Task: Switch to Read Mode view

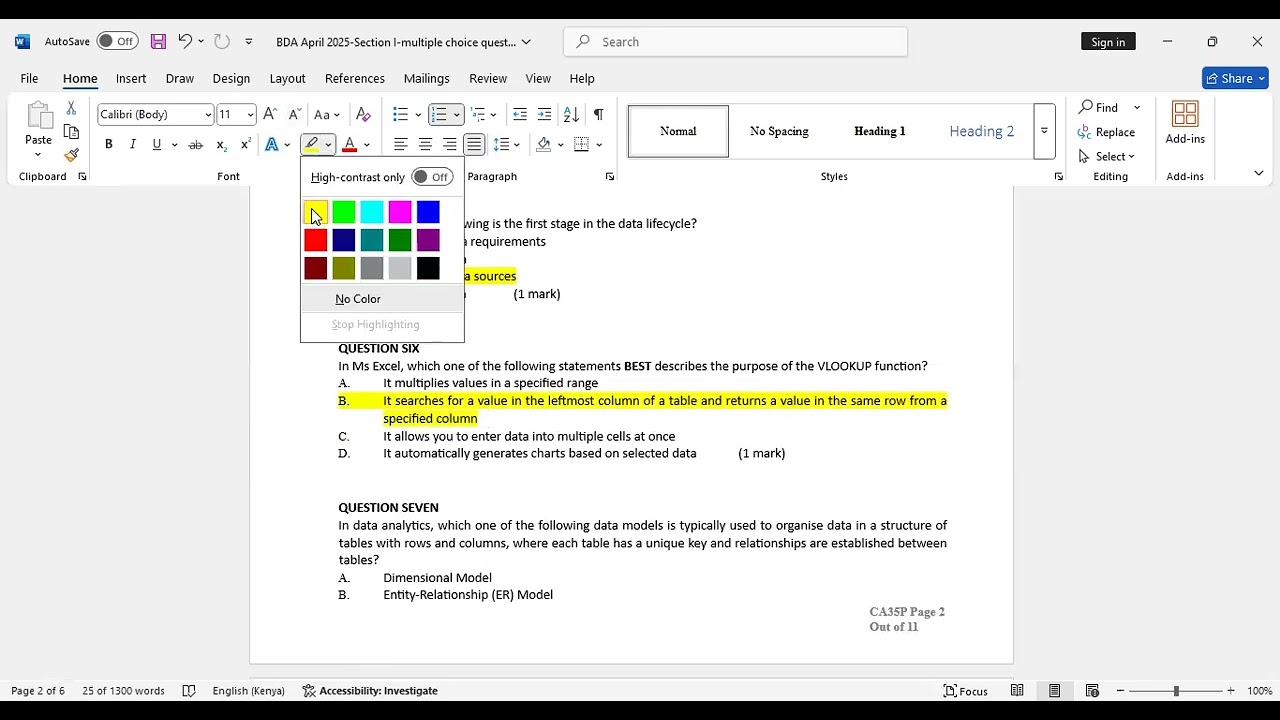Action: click(1017, 691)
